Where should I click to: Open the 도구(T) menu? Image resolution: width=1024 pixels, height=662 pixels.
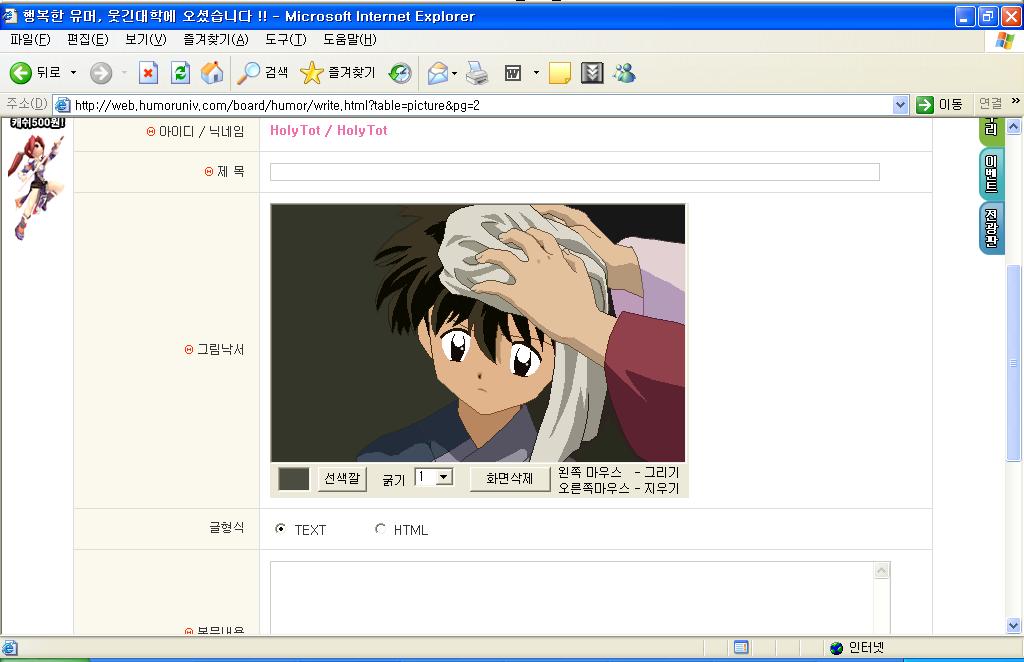285,40
